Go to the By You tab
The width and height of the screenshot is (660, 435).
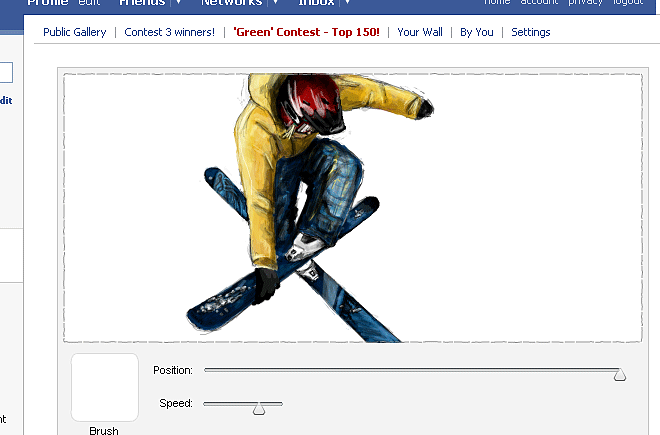[477, 32]
